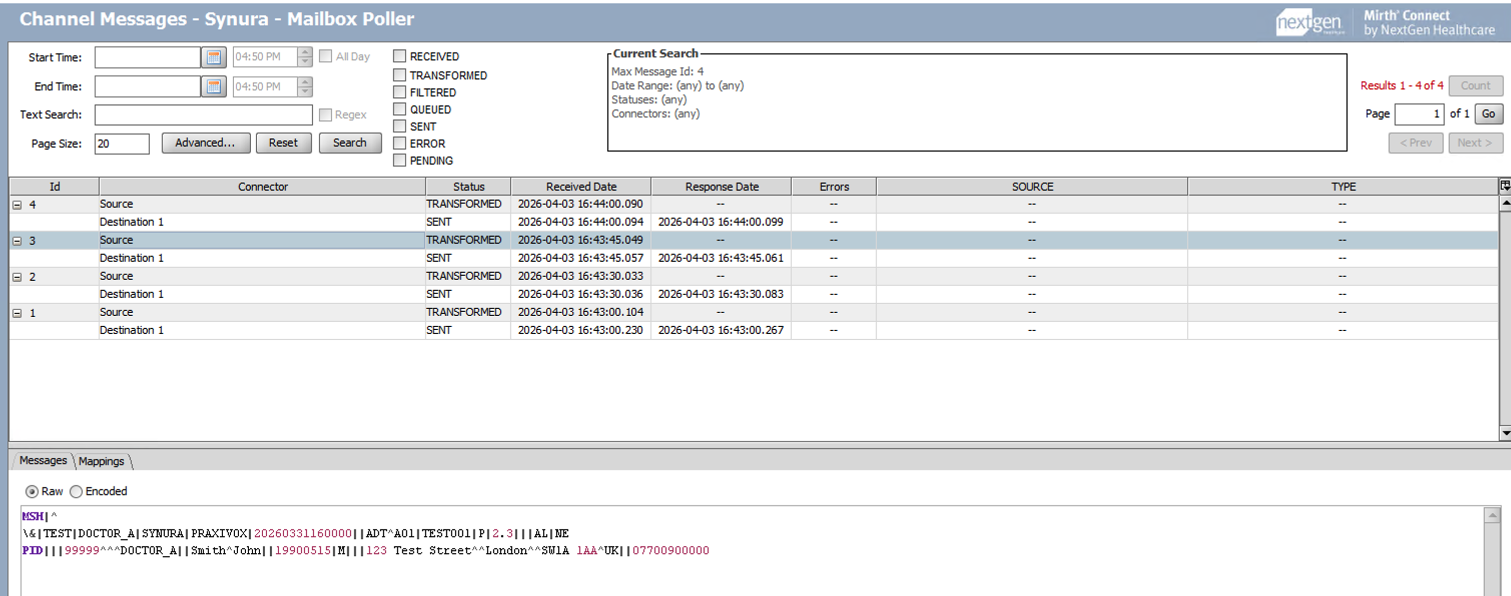Select the Encoded radio button
Image resolution: width=1511 pixels, height=596 pixels.
tap(76, 491)
